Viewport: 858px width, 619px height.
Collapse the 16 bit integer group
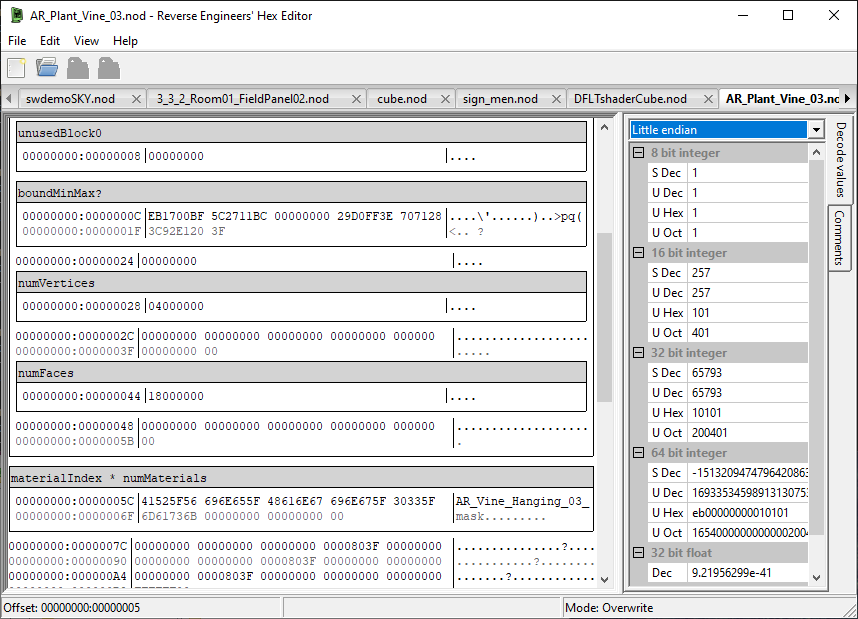[x=639, y=253]
